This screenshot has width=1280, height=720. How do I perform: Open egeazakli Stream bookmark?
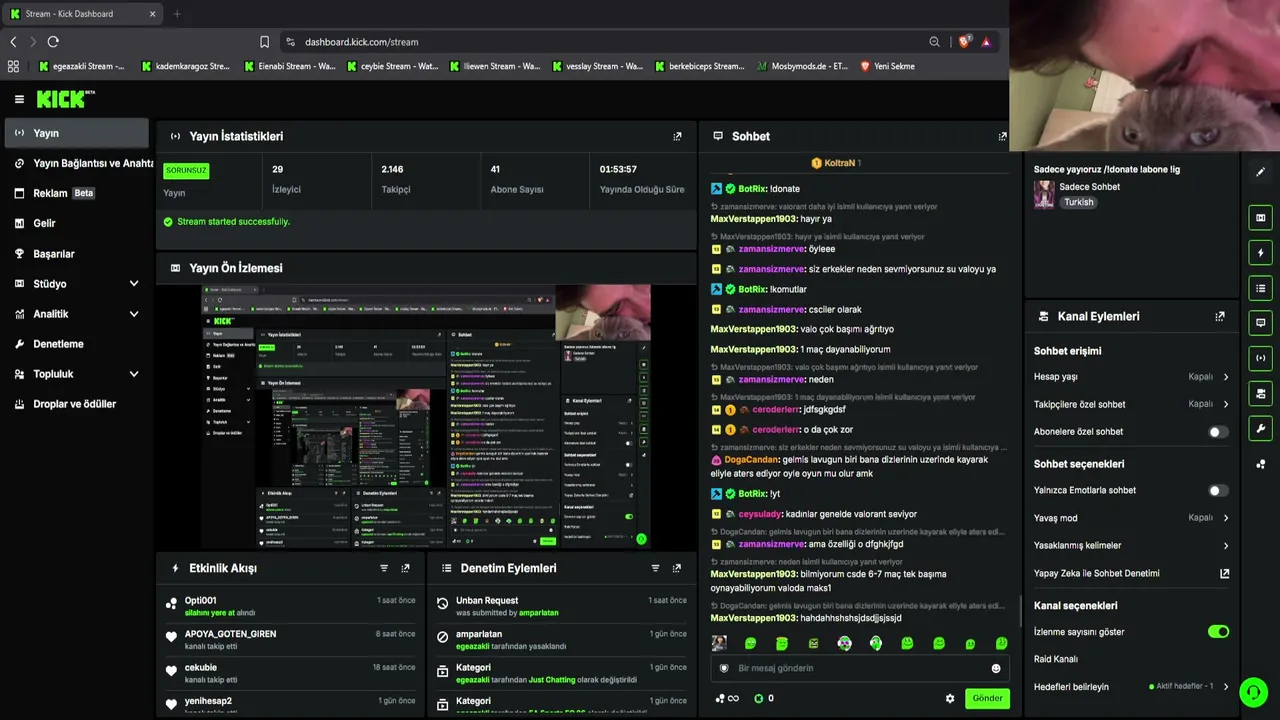pyautogui.click(x=82, y=66)
